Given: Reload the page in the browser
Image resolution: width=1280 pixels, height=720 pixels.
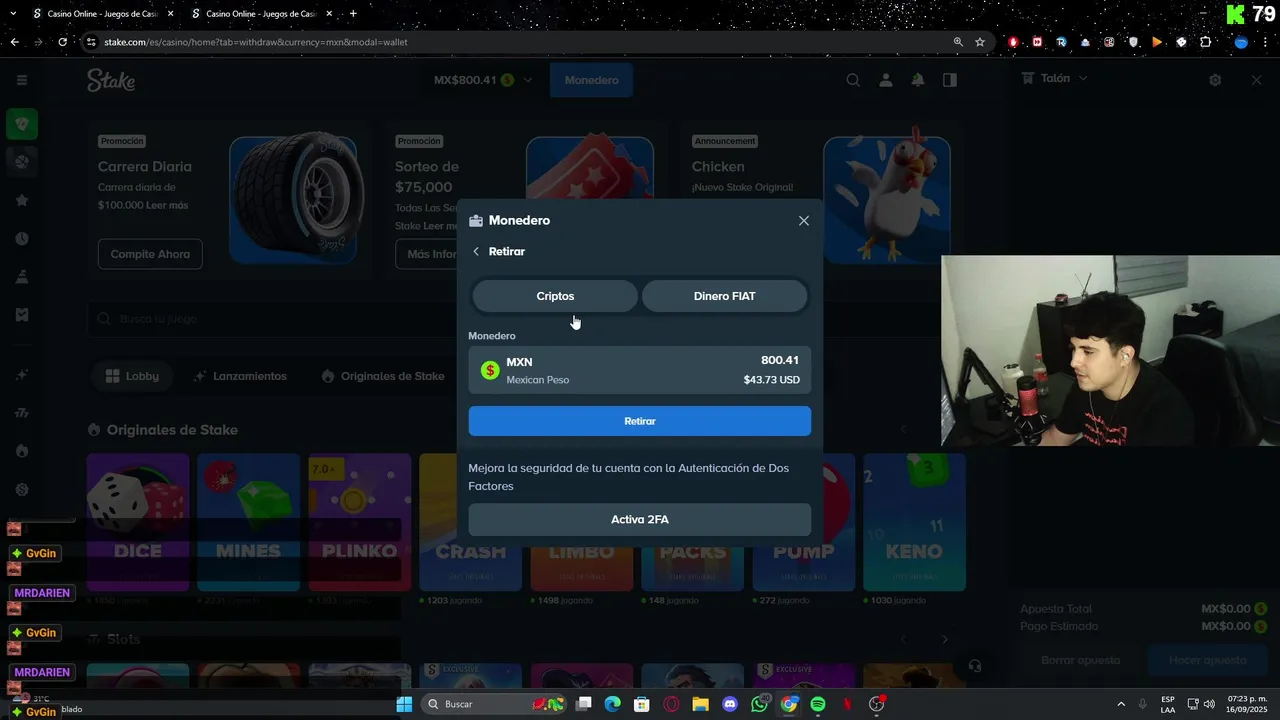Looking at the screenshot, I should coord(62,42).
